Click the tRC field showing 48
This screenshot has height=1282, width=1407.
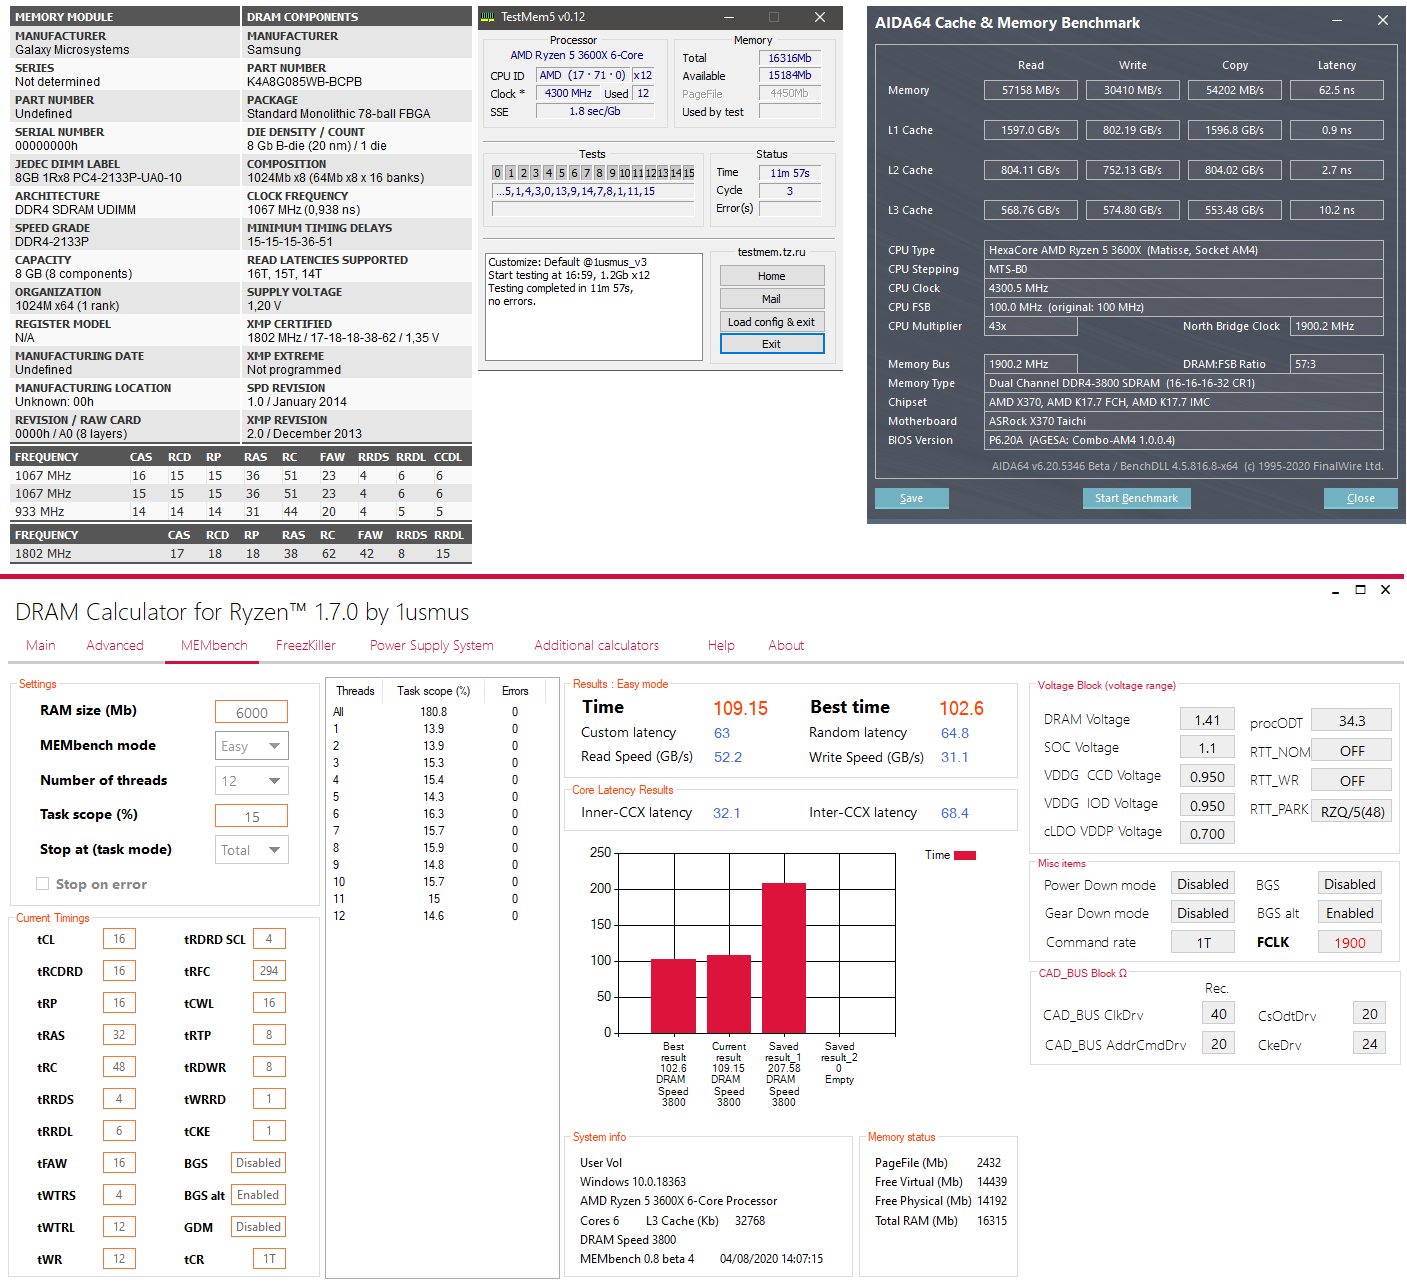[x=119, y=1067]
